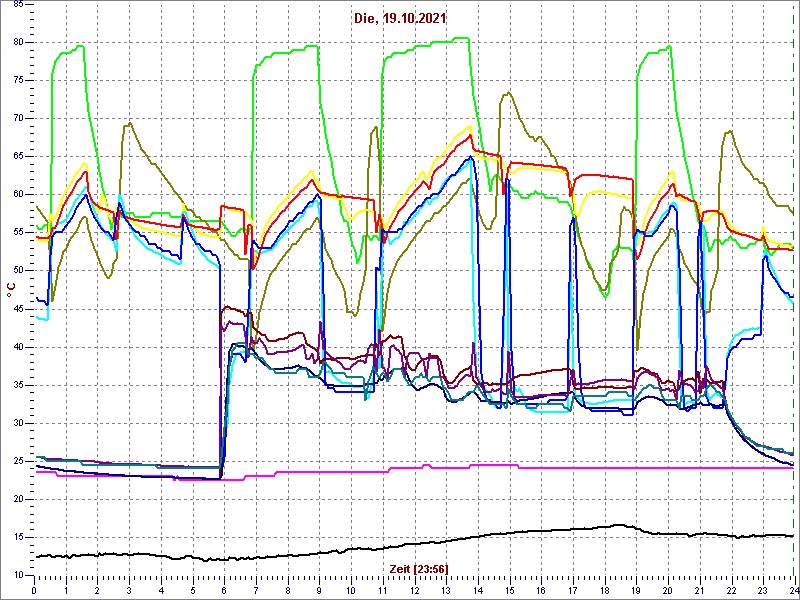Image resolution: width=800 pixels, height=600 pixels.
Task: Click the 45 label on the temperature axis
Action: (17, 309)
